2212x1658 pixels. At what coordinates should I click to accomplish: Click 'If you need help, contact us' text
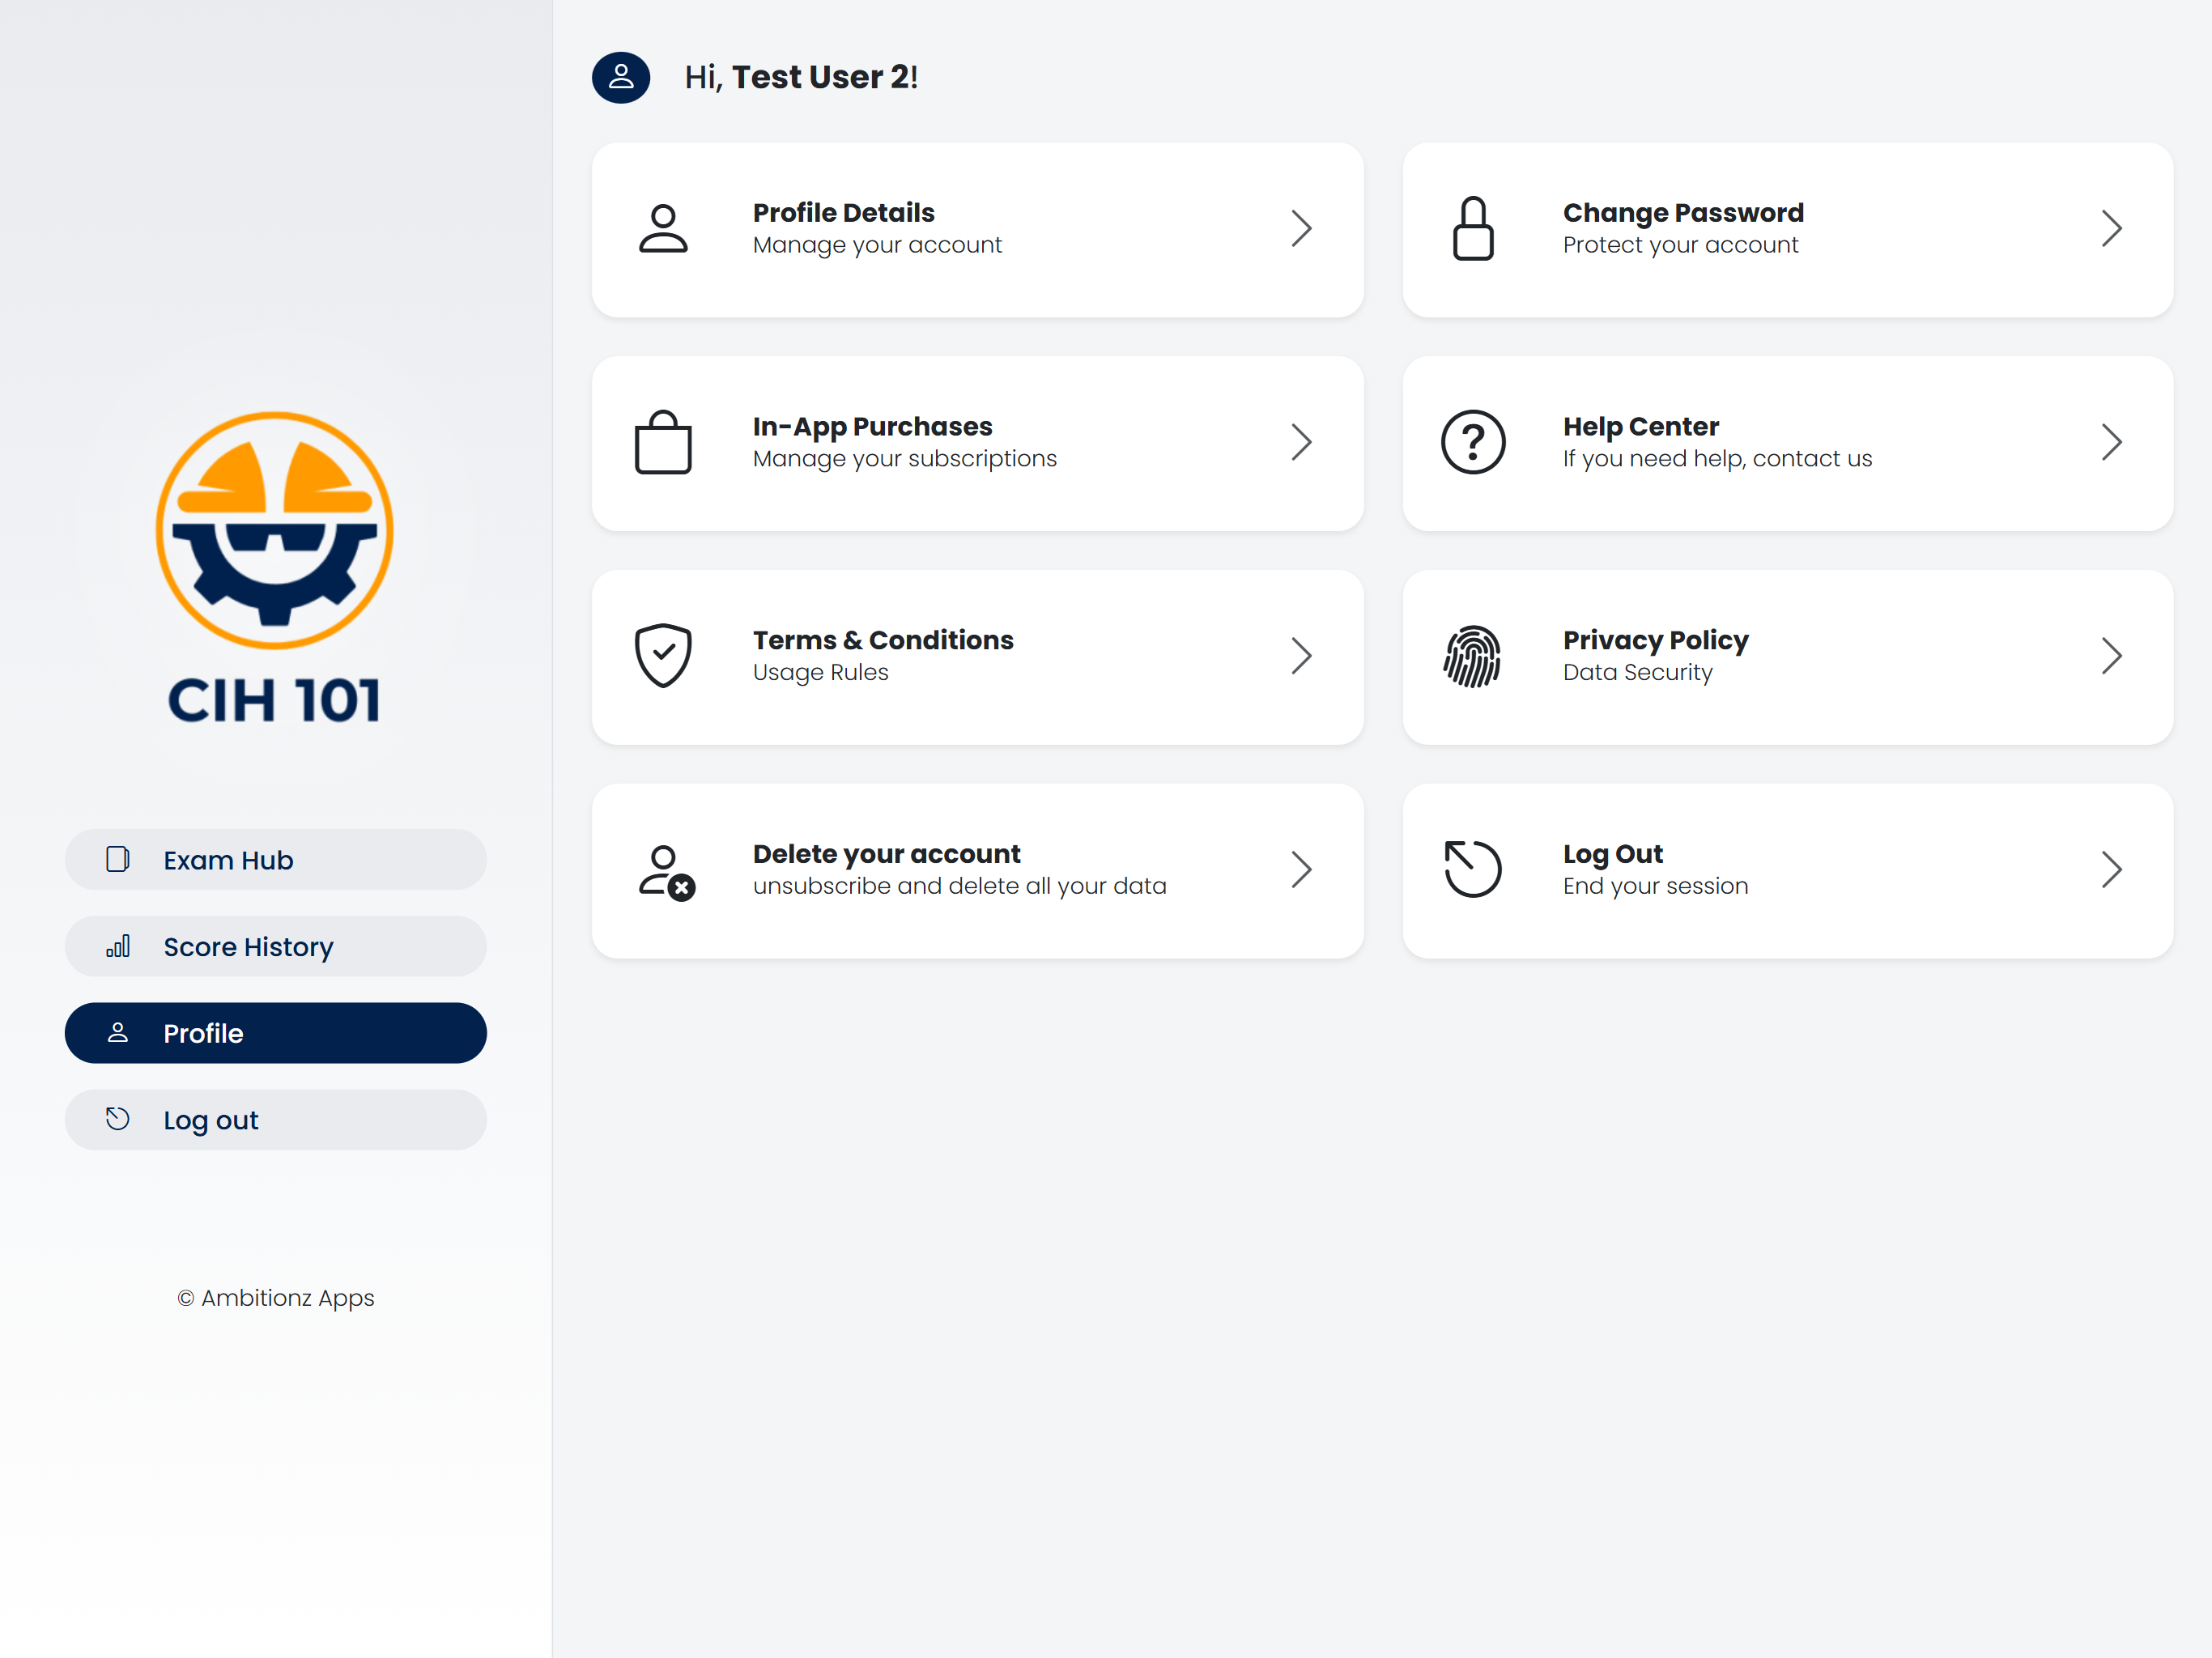click(x=1717, y=459)
